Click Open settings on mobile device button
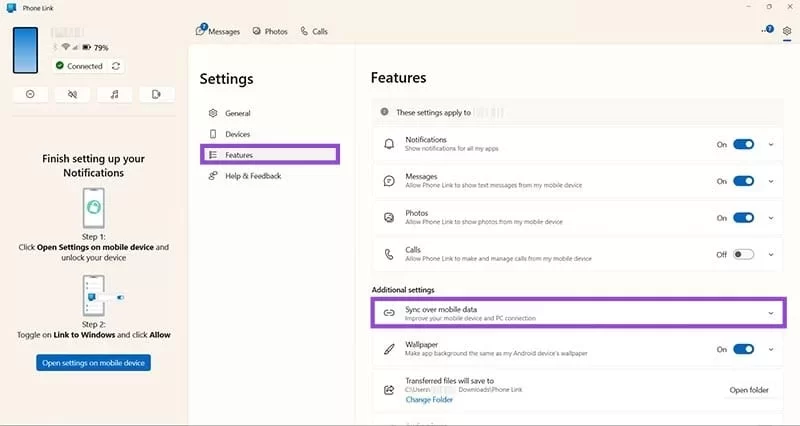The width and height of the screenshot is (800, 426). coord(93,362)
